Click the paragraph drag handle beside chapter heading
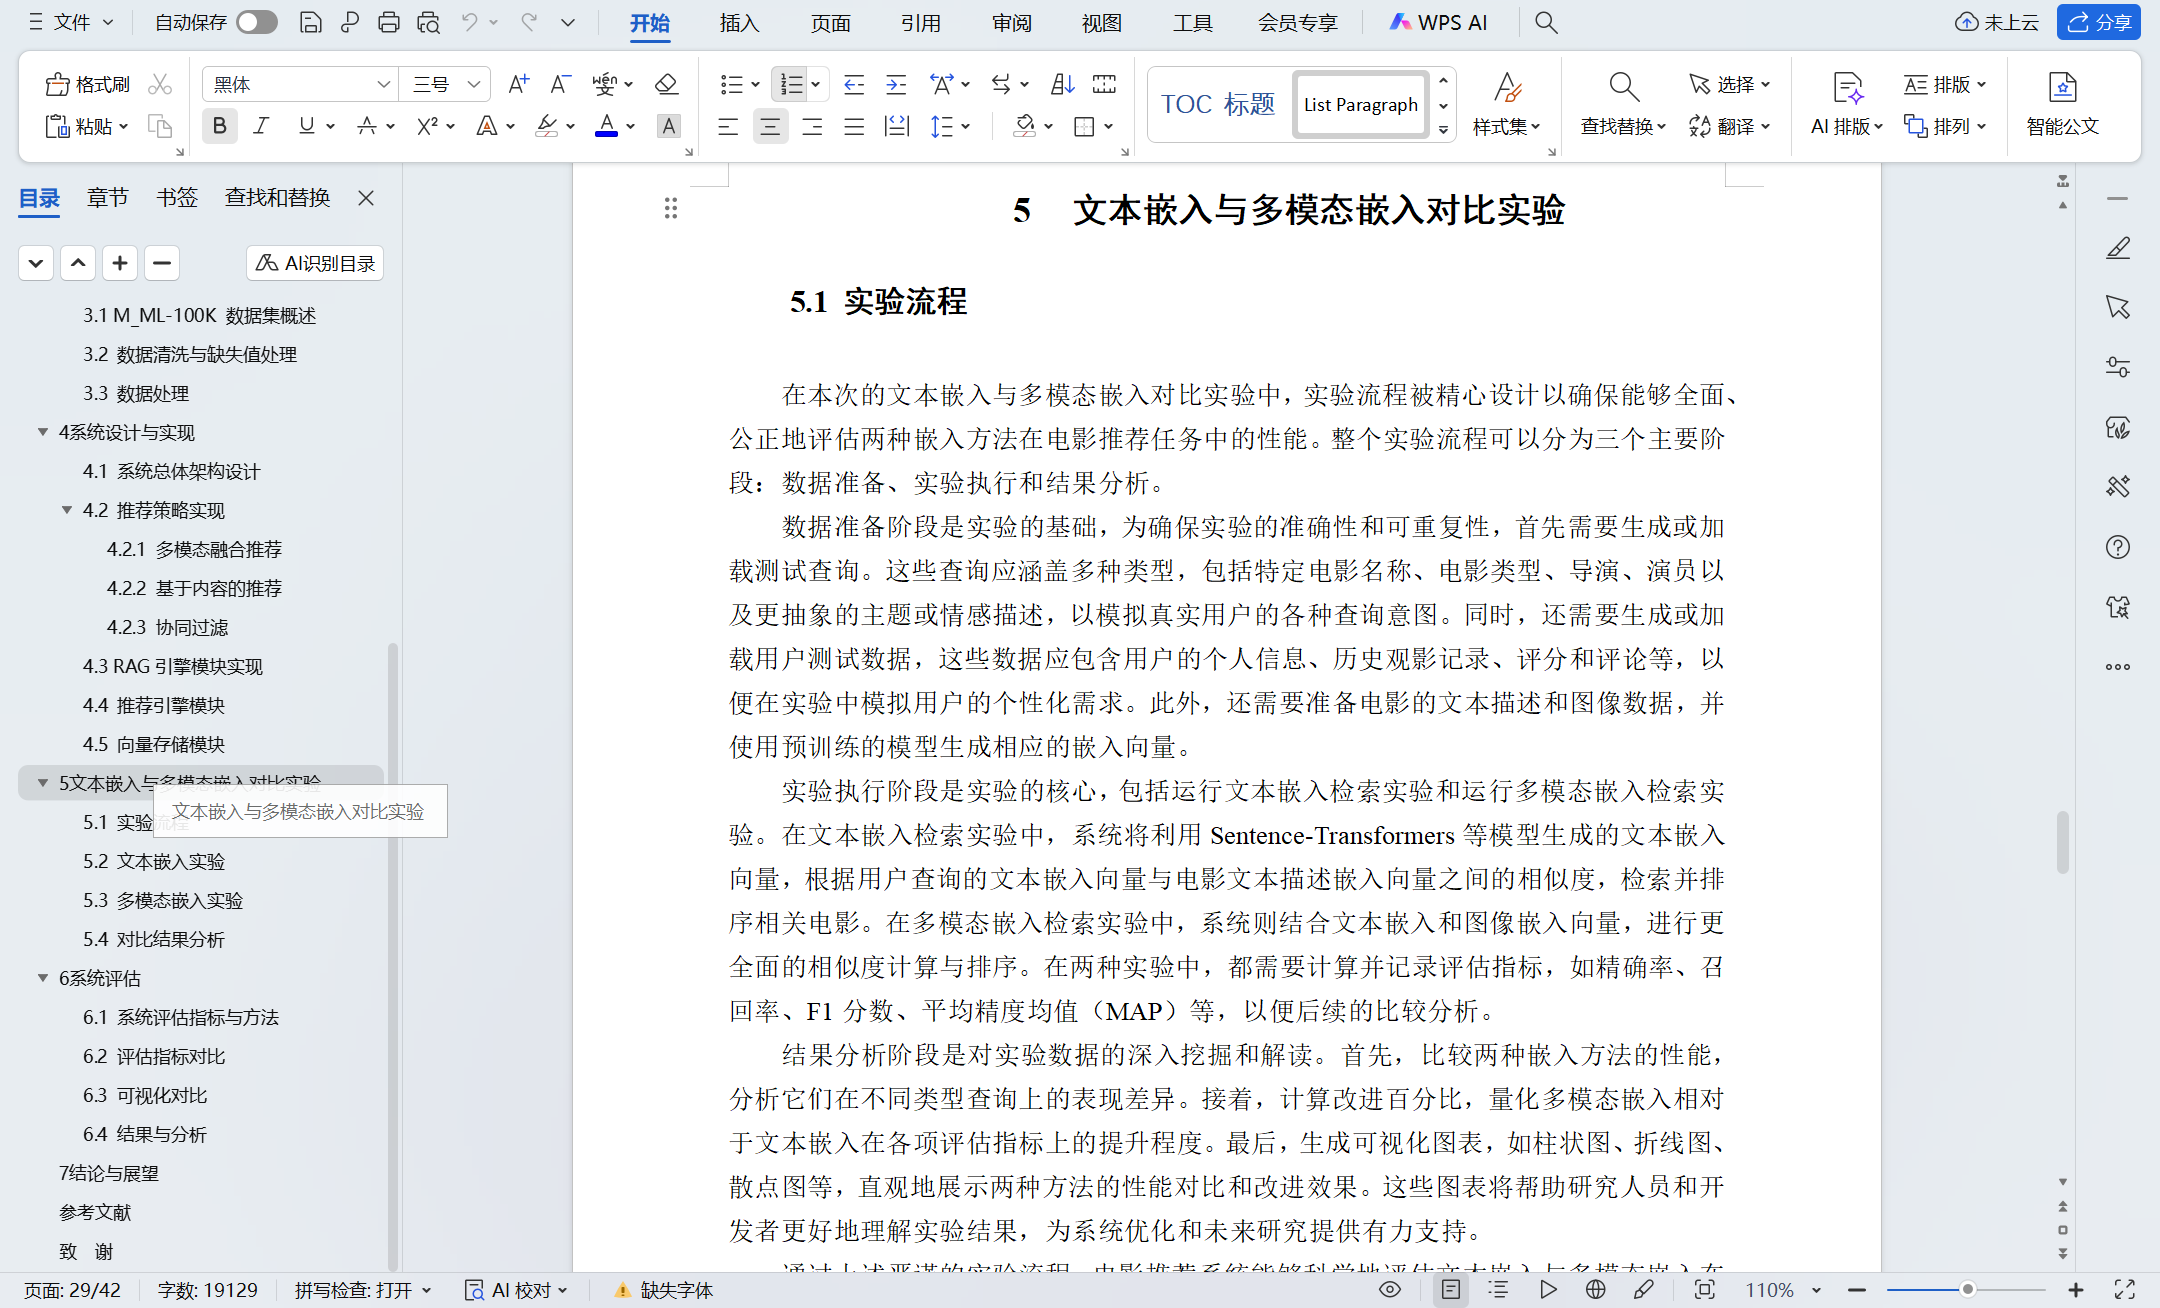 [671, 208]
